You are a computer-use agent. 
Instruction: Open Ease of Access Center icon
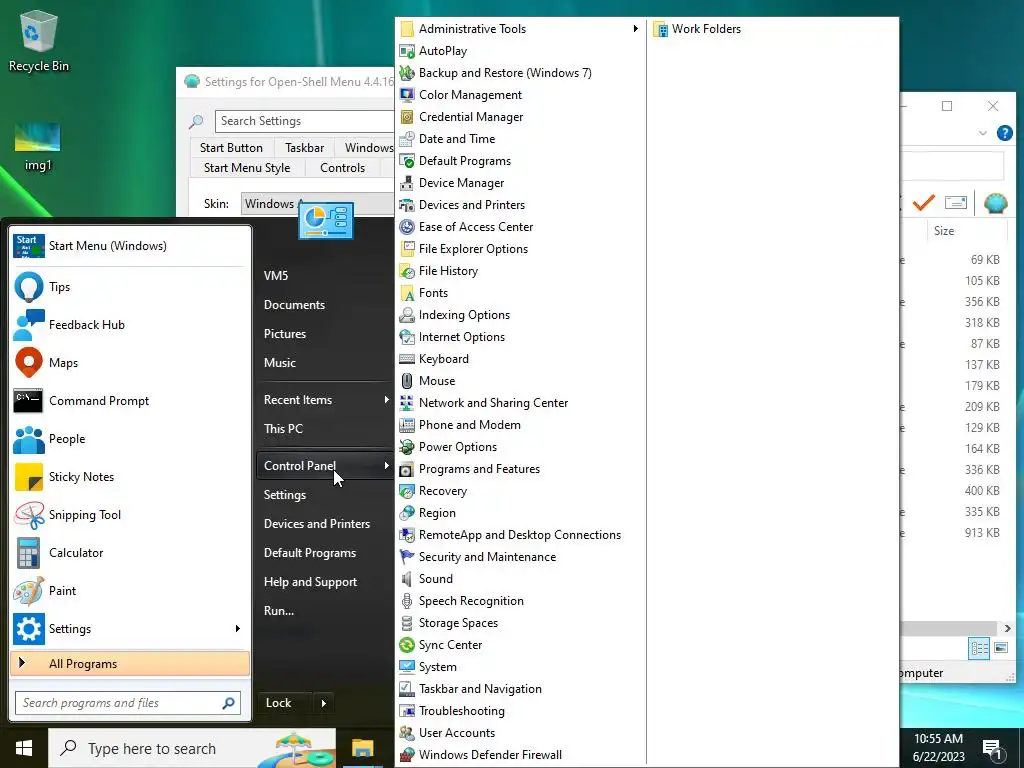click(x=407, y=227)
